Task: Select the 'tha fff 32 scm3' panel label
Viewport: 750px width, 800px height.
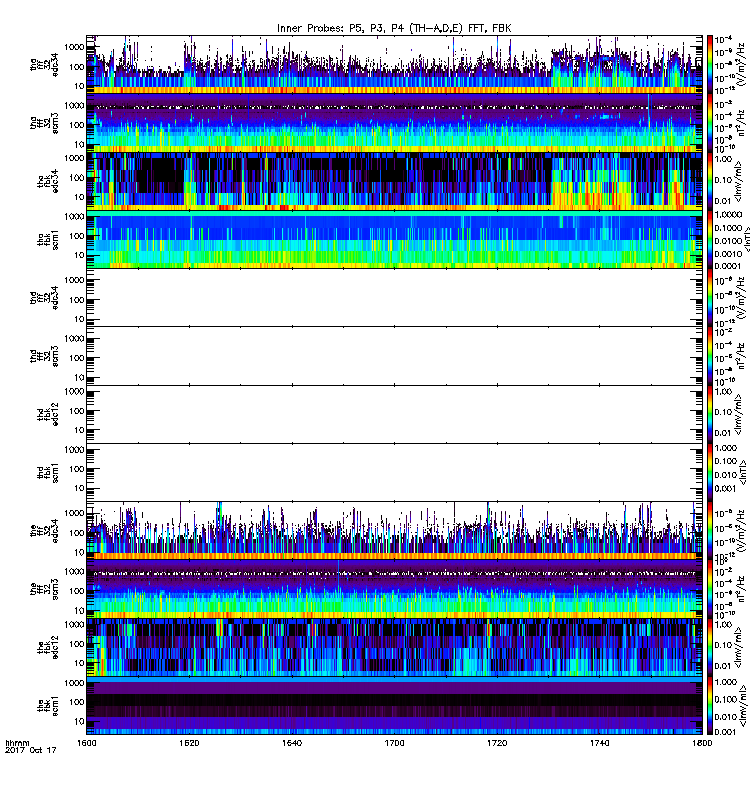Action: (x=44, y=123)
